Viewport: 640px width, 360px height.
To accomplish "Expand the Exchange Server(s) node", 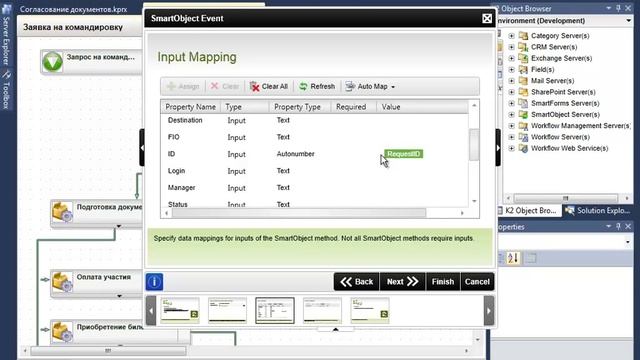I will pyautogui.click(x=511, y=58).
